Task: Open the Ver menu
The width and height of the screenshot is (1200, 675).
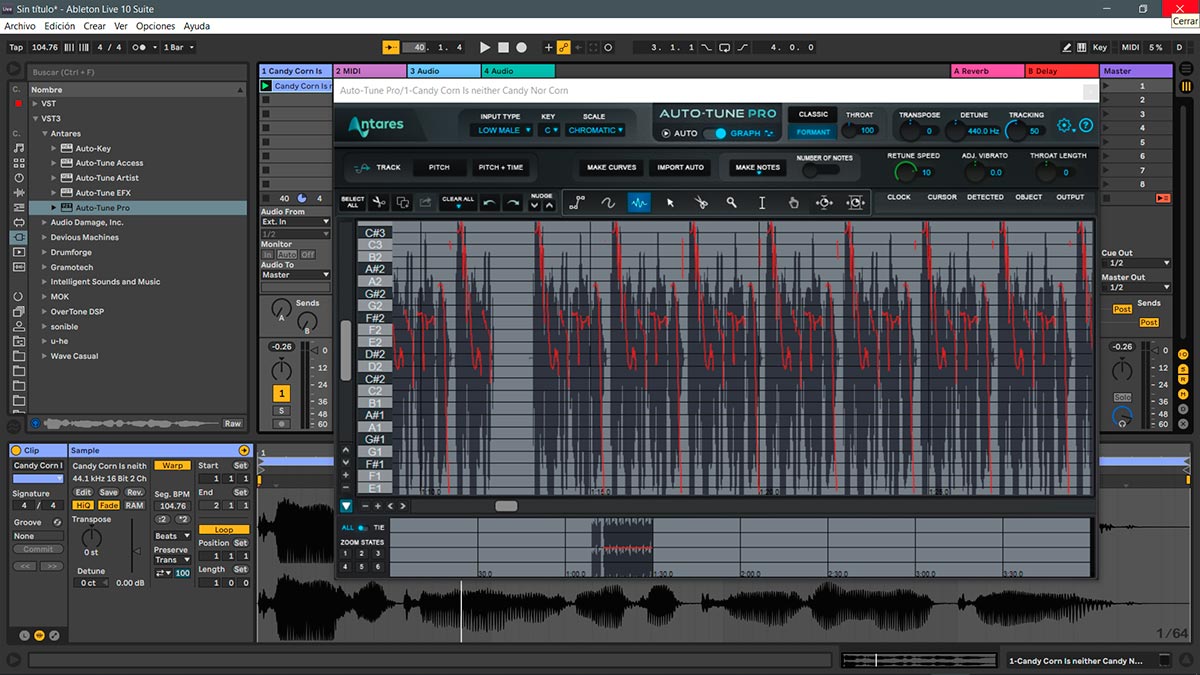Action: pos(121,26)
